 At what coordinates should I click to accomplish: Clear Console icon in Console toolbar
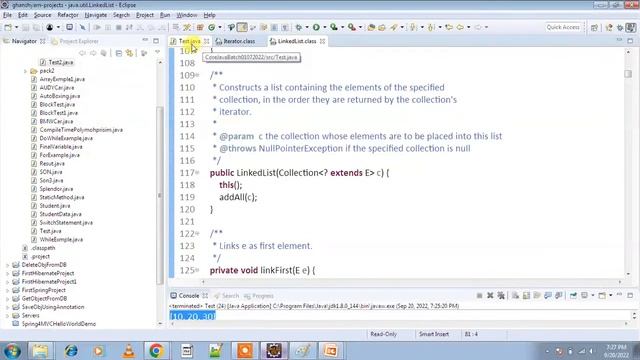[x=516, y=296]
